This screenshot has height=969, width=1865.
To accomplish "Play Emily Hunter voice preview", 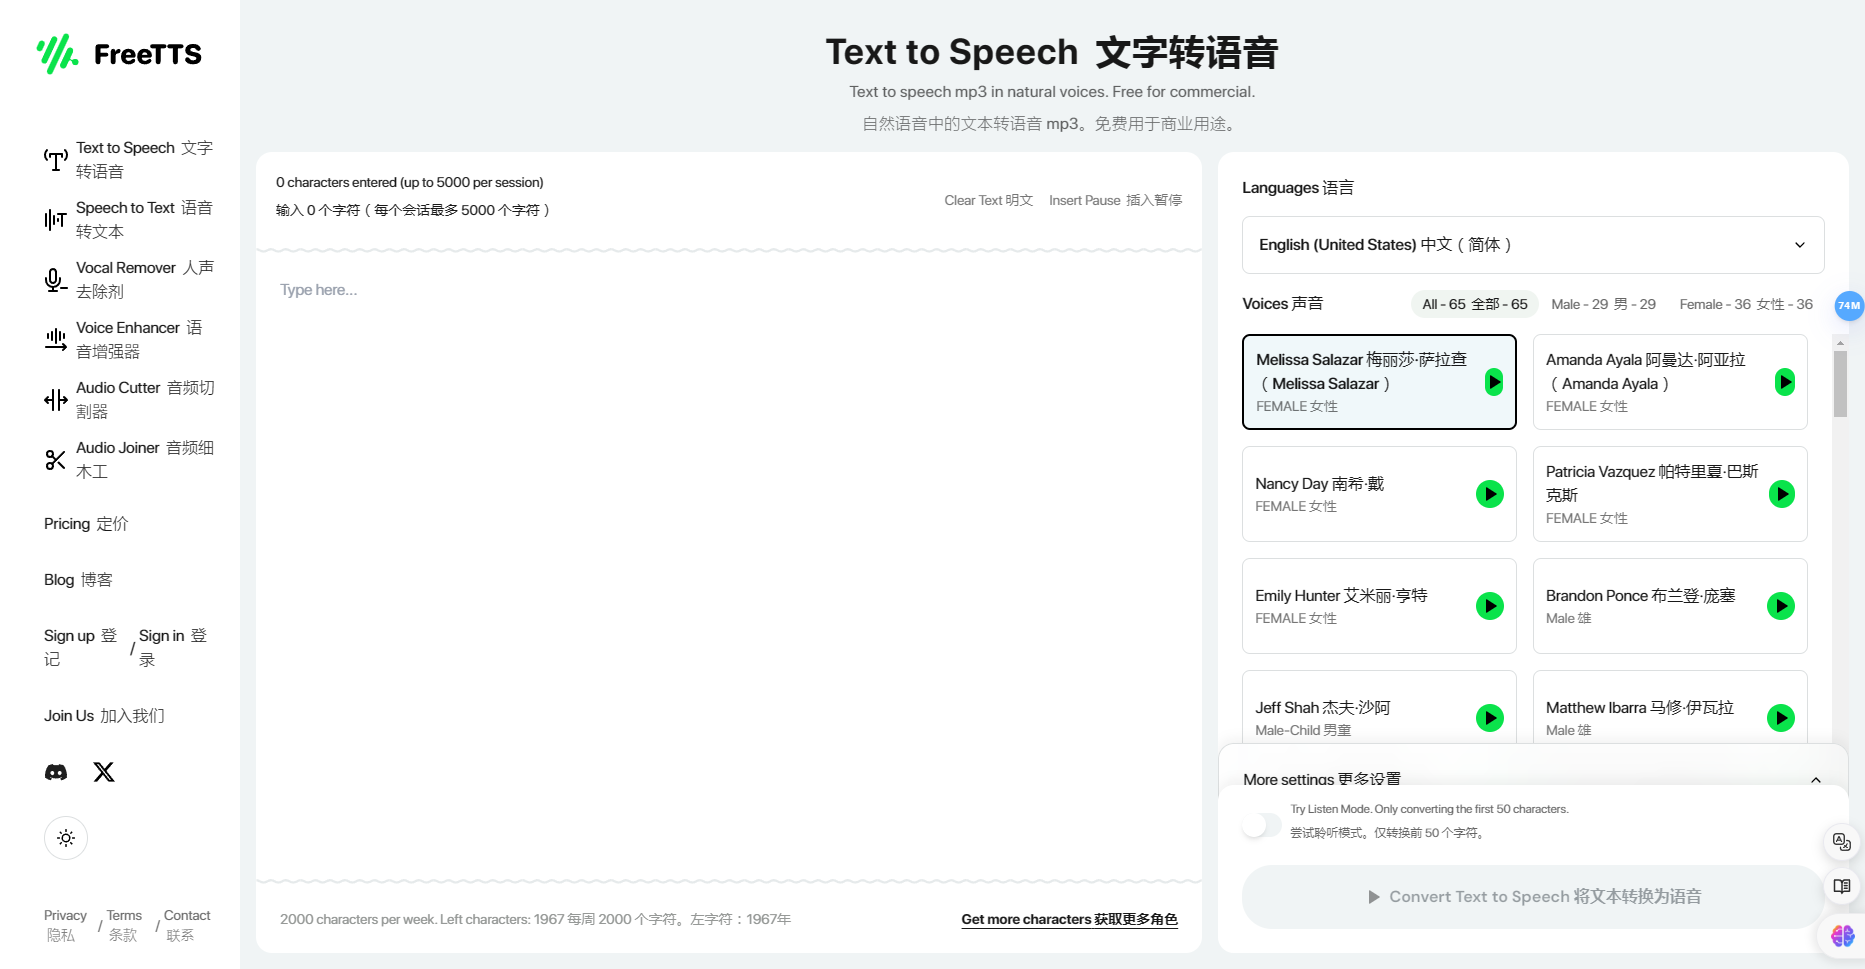I will pos(1490,606).
